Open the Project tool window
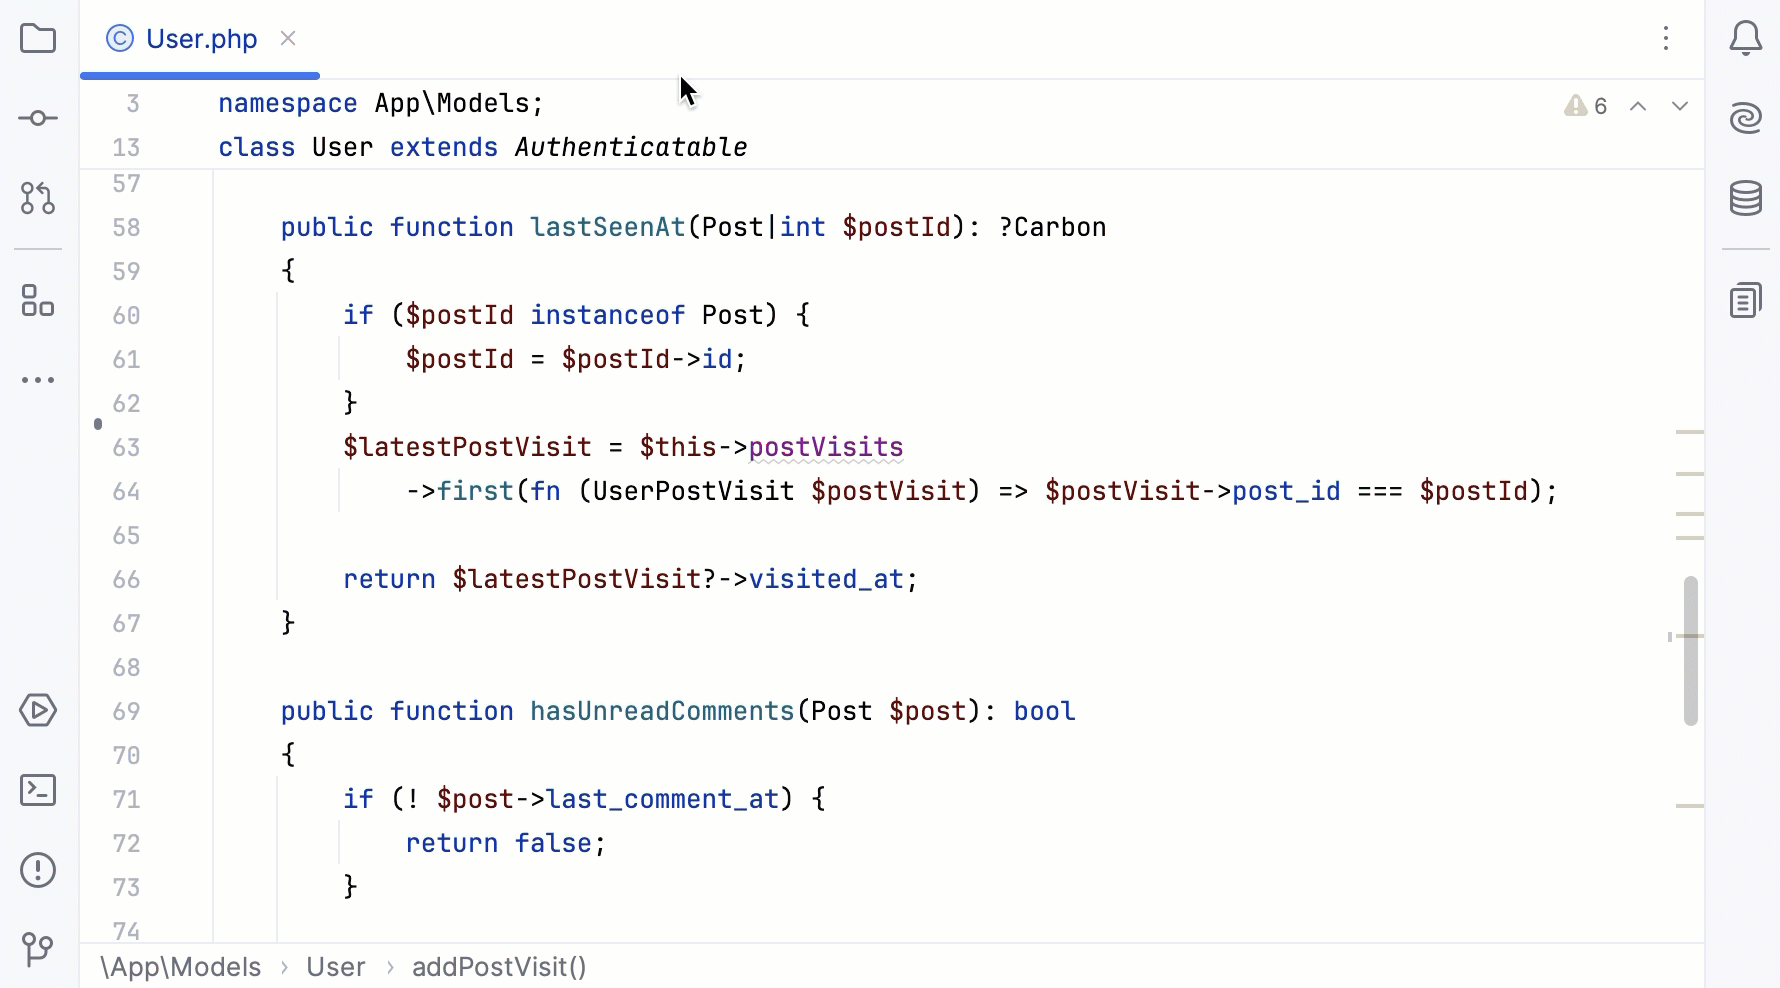 pyautogui.click(x=38, y=39)
